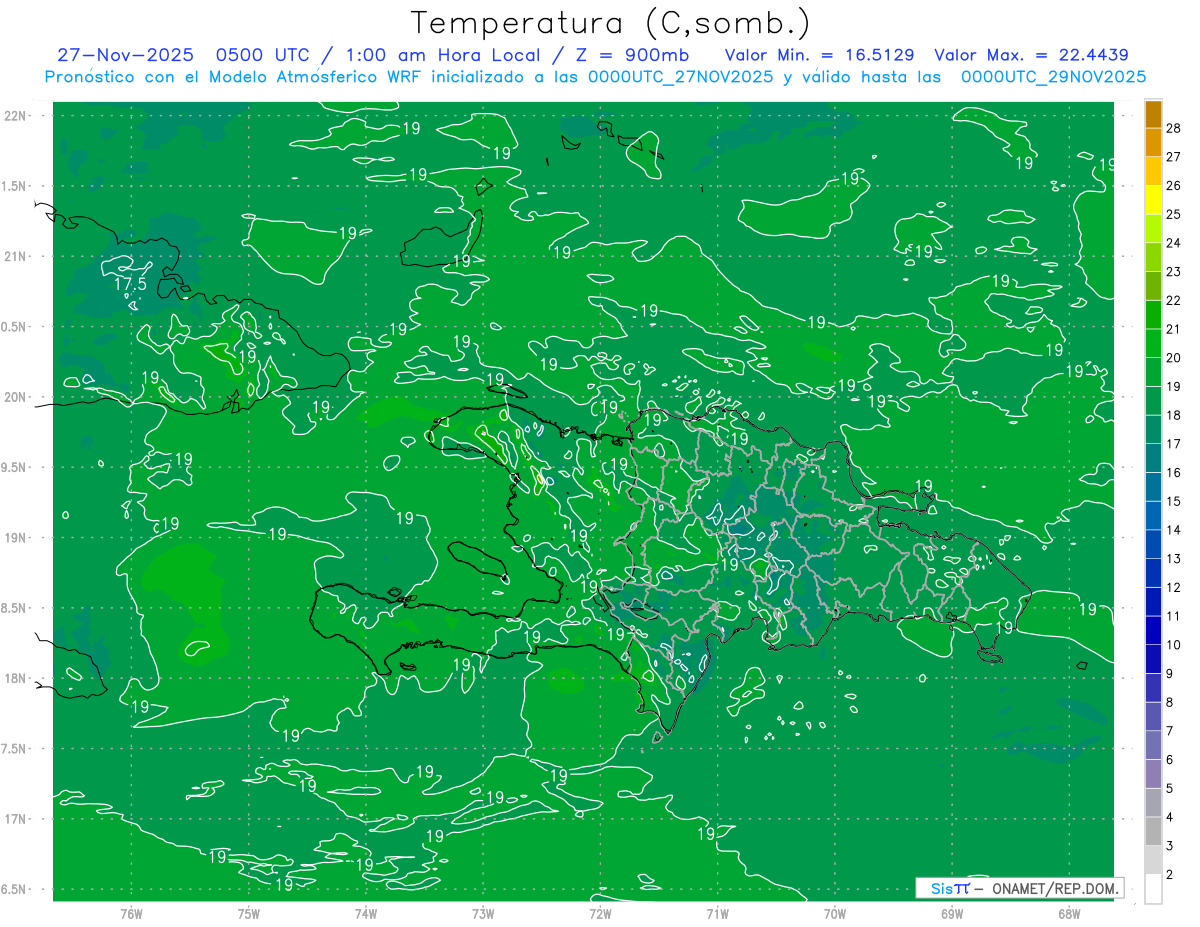Click the '75W' longitude label

pyautogui.click(x=248, y=913)
